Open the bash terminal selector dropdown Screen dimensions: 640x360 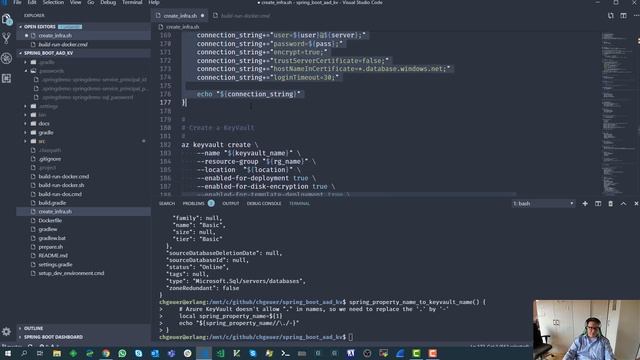[543, 203]
